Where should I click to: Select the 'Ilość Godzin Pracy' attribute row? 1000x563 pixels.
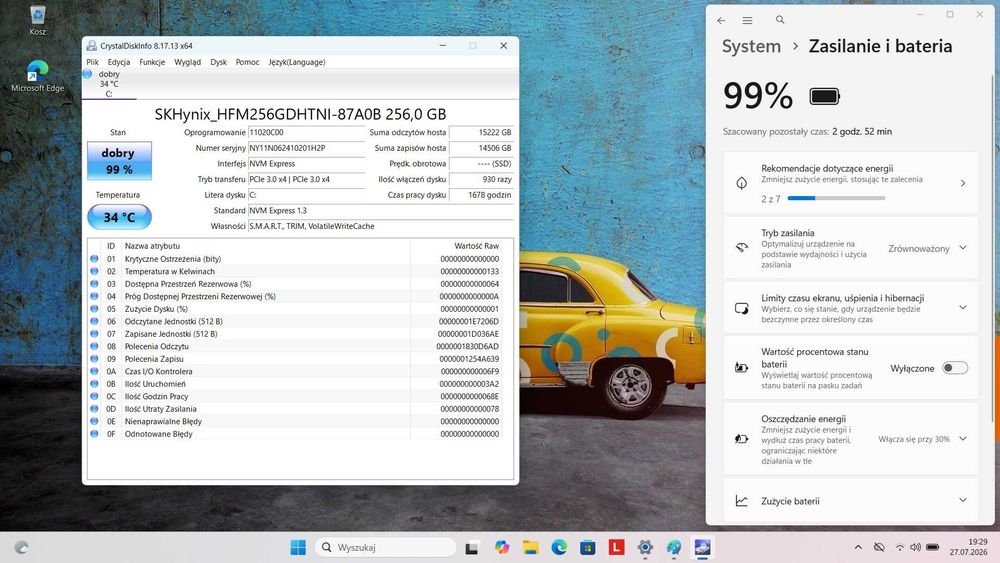point(295,397)
